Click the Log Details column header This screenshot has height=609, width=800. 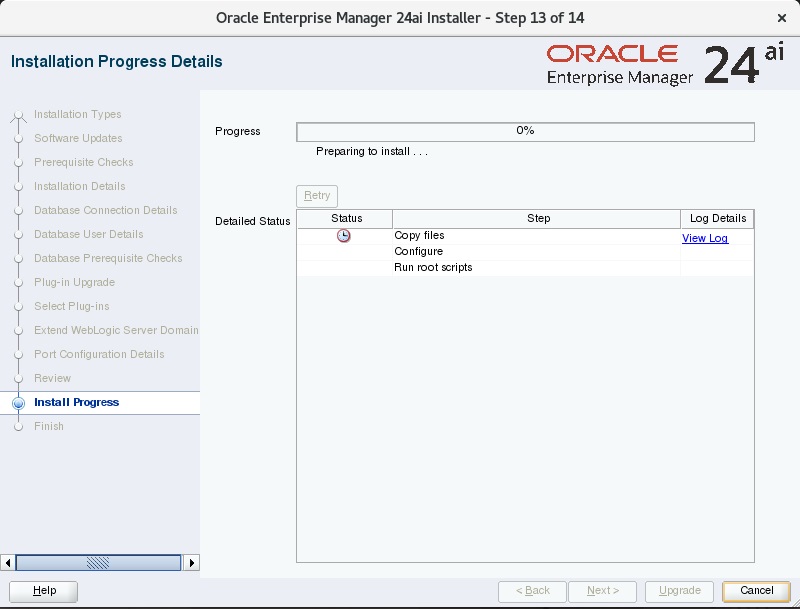pos(717,219)
